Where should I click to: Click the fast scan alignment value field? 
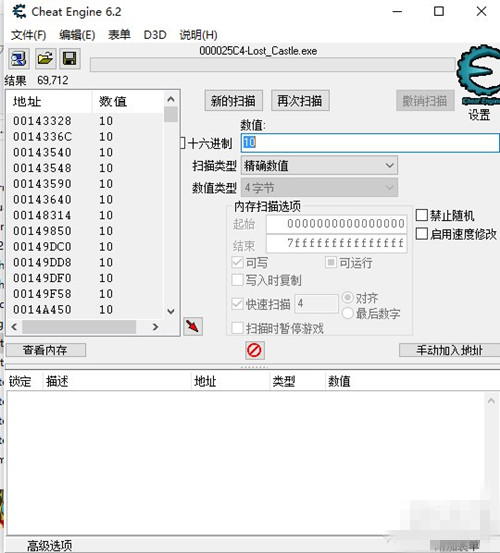[316, 304]
